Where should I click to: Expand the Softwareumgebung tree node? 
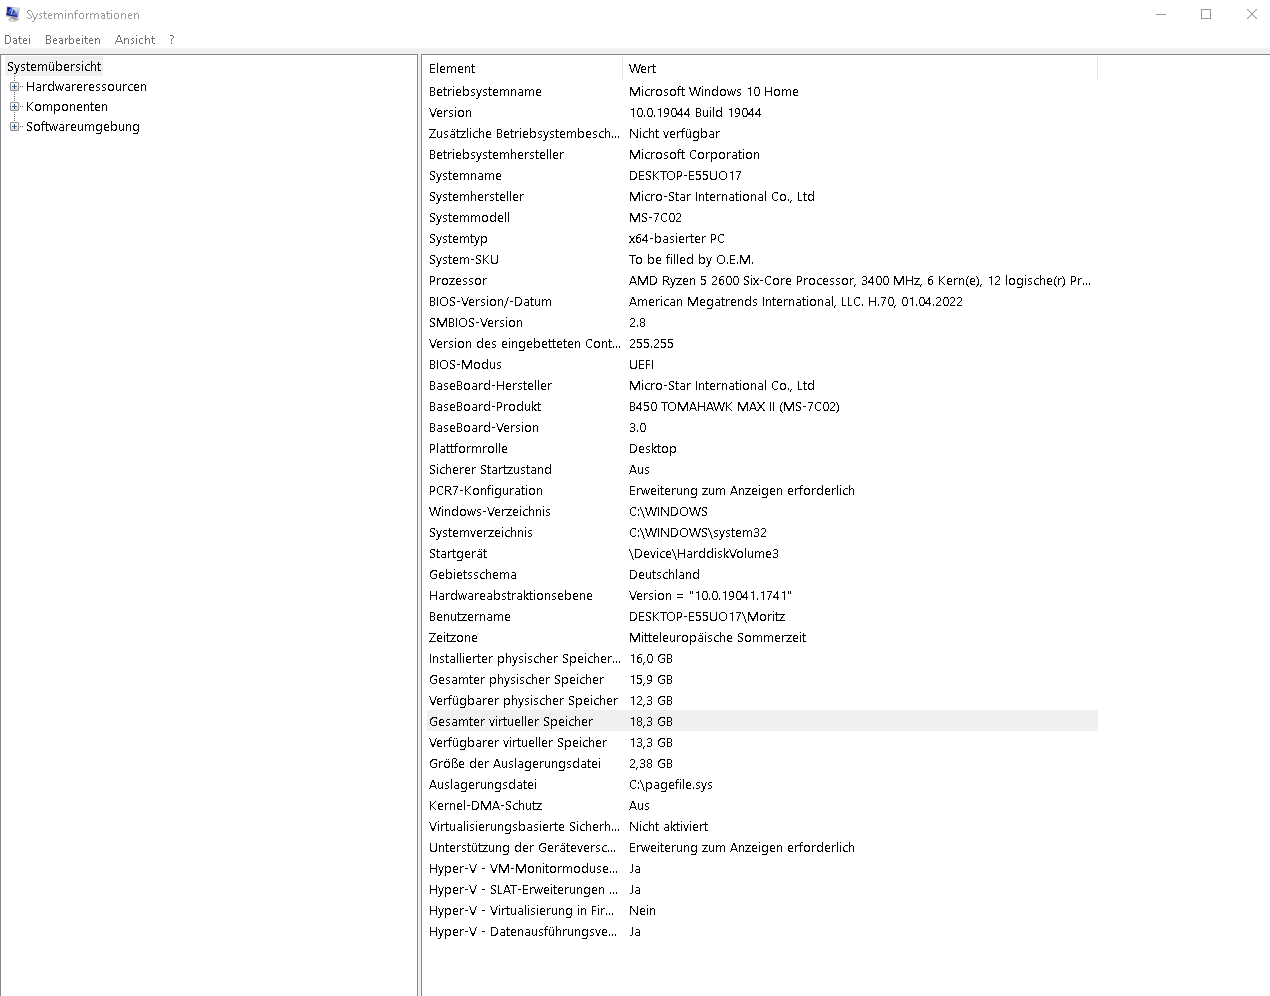pos(14,127)
